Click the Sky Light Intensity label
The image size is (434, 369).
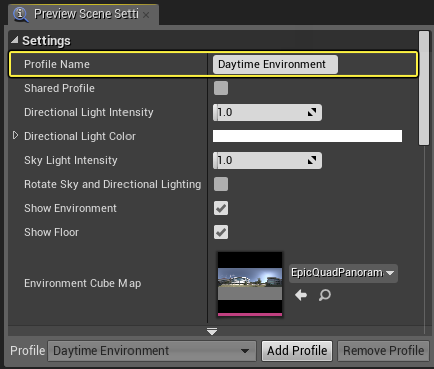pyautogui.click(x=71, y=160)
